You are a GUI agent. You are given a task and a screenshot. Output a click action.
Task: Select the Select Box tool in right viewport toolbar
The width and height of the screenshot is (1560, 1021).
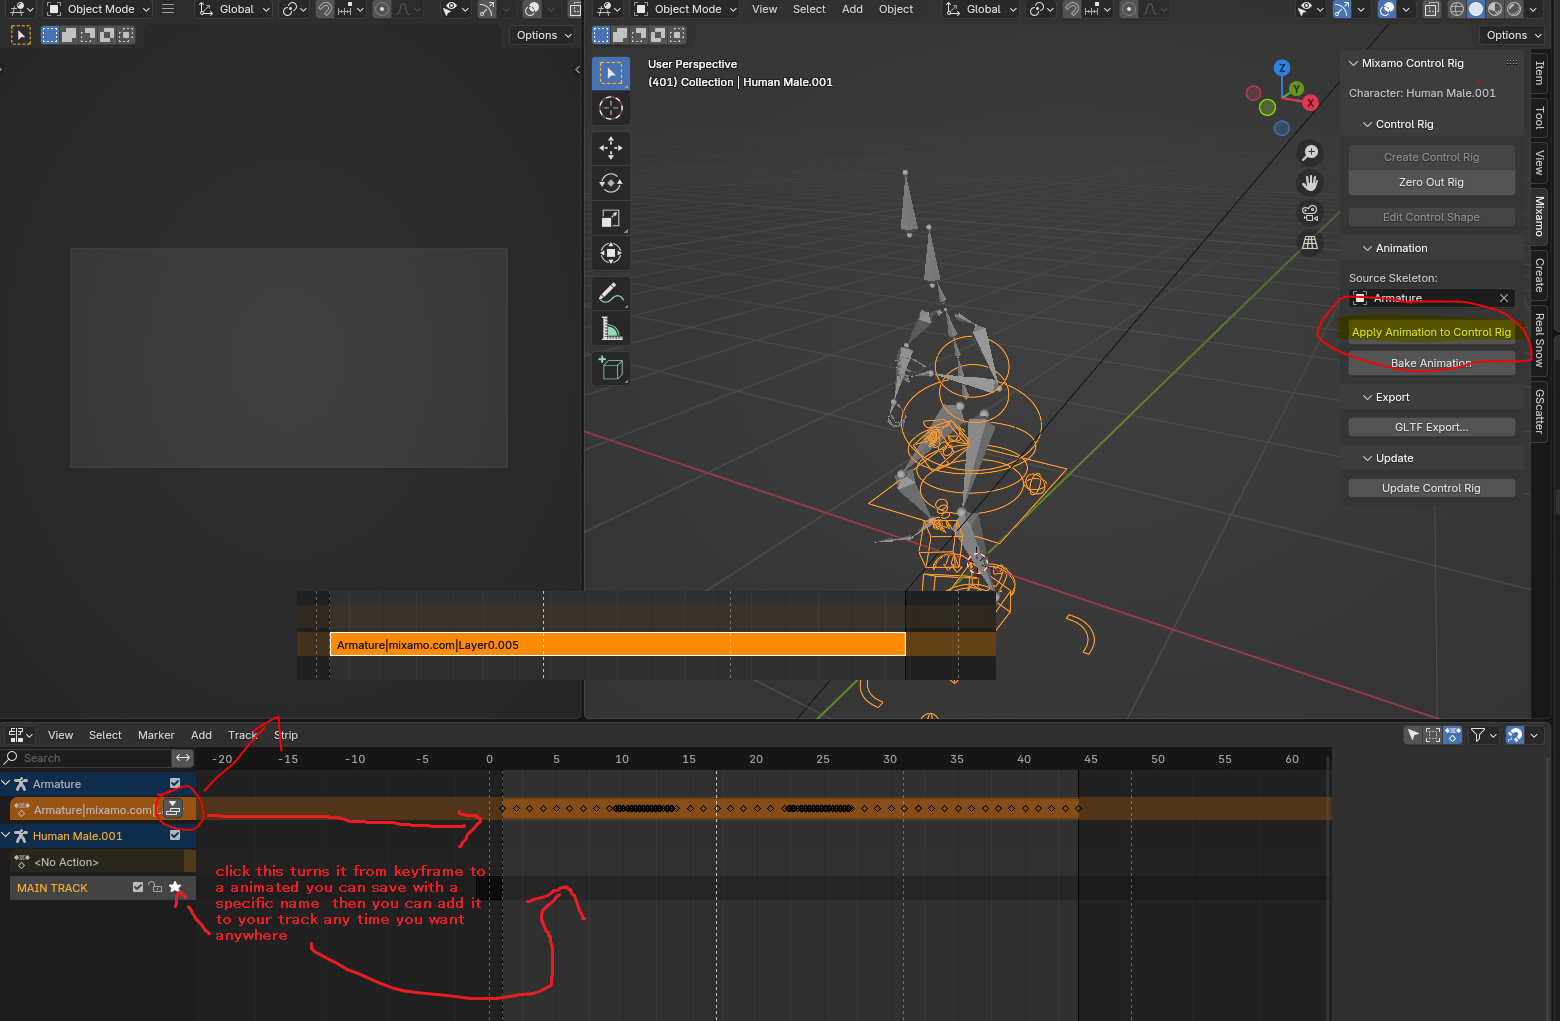coord(611,73)
